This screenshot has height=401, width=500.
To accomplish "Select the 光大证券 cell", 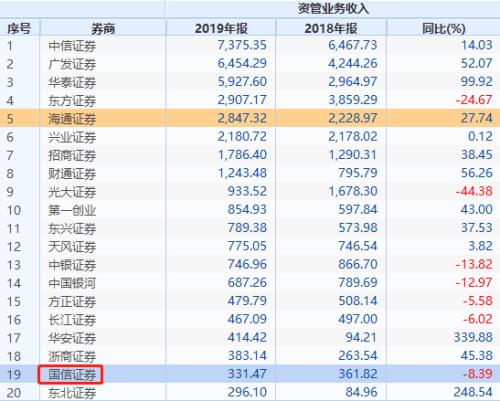I will [x=72, y=192].
